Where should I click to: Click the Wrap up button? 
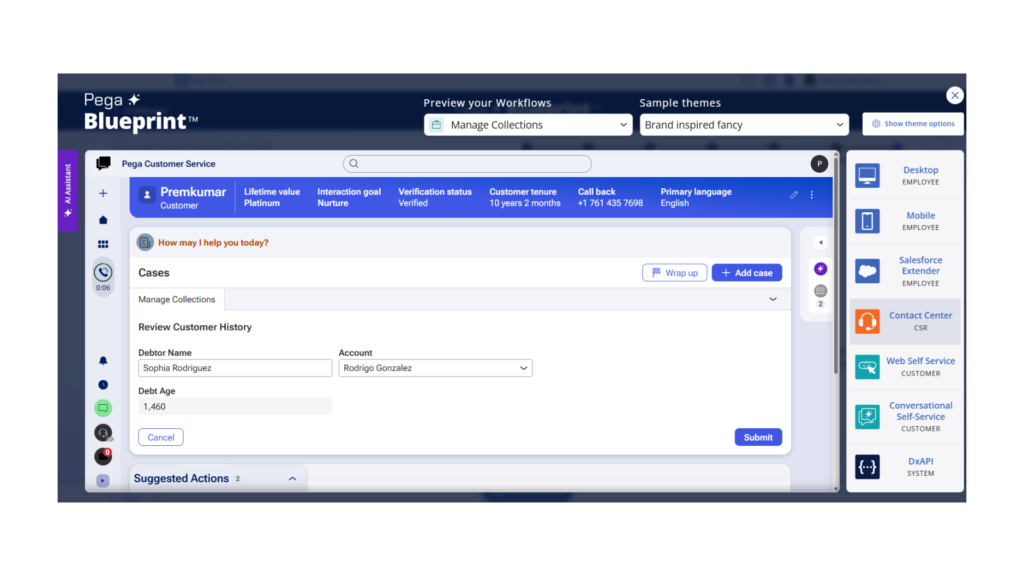click(674, 273)
